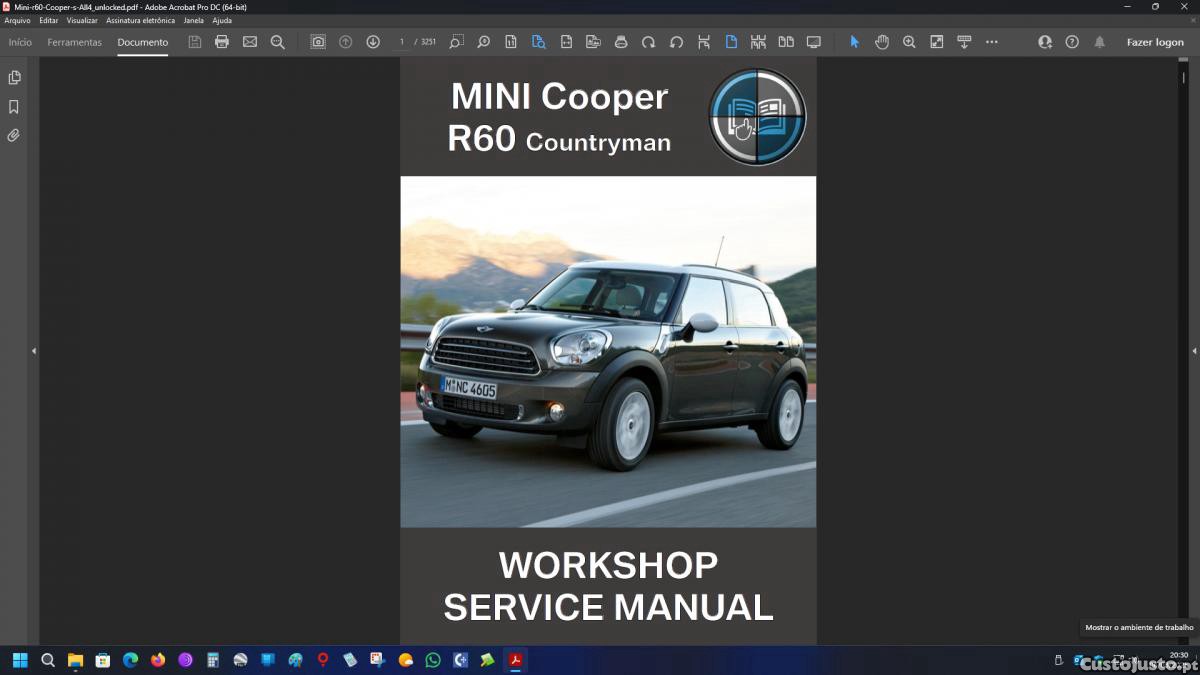Click the page number input field
1200x675 pixels.
(402, 42)
